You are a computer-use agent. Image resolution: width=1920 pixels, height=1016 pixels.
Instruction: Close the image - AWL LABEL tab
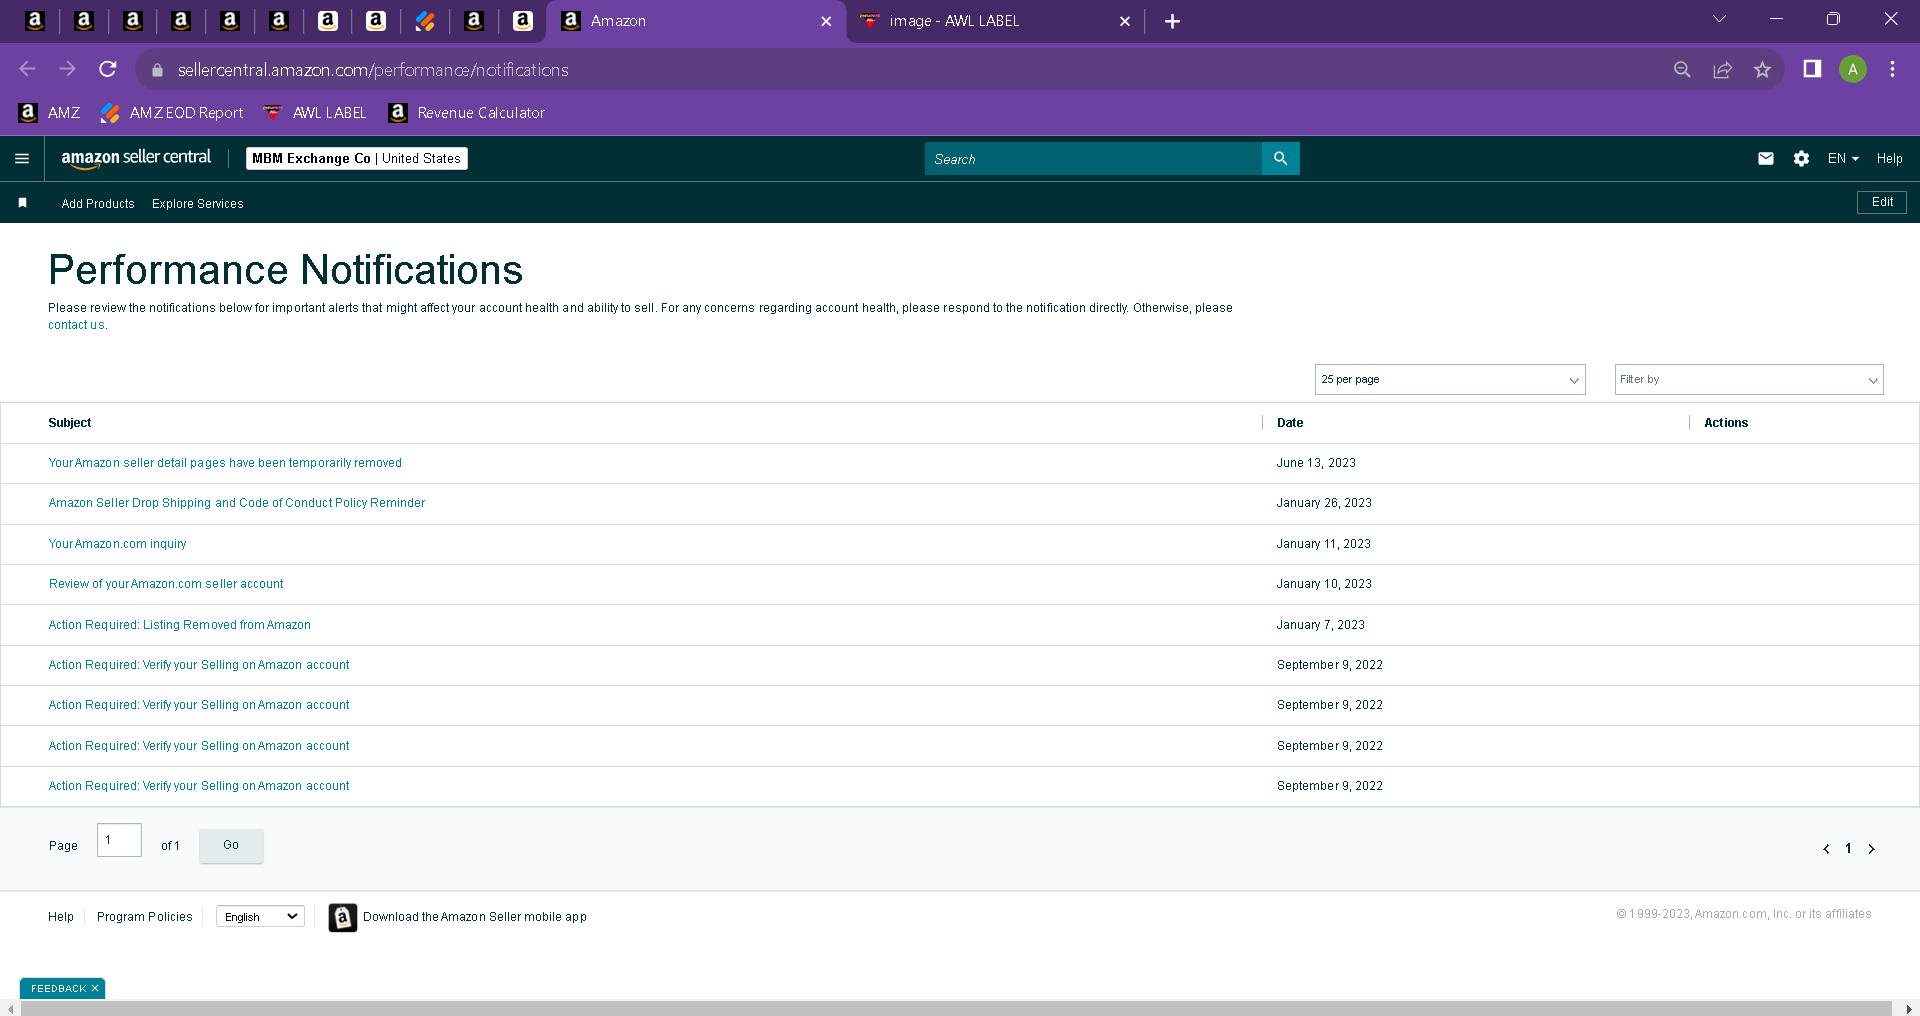pyautogui.click(x=1124, y=21)
